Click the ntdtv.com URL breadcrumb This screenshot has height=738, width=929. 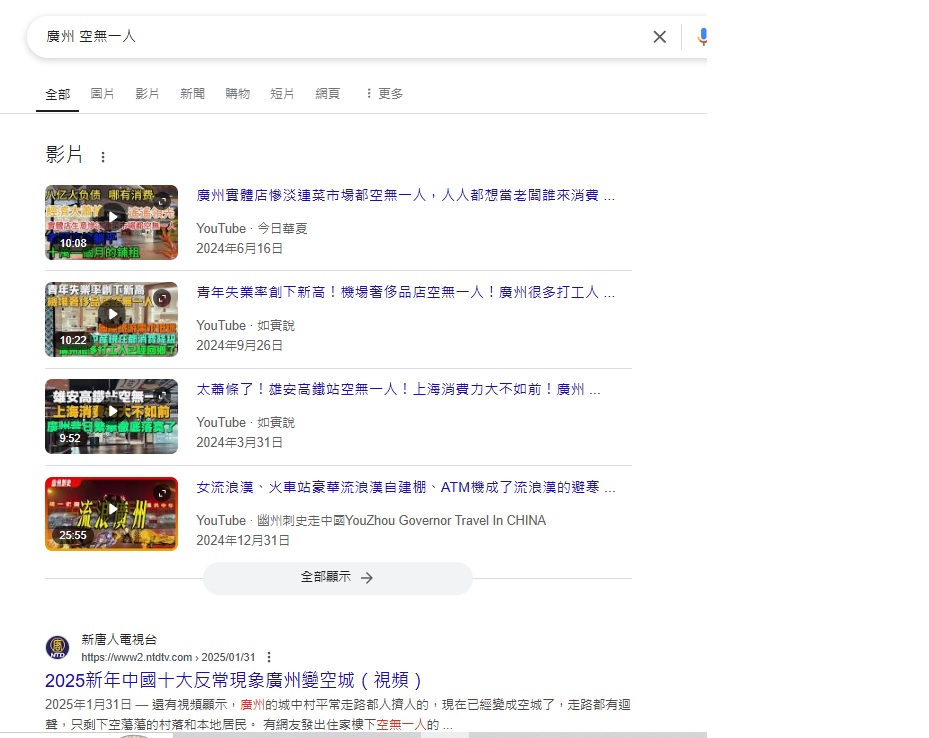click(x=168, y=657)
